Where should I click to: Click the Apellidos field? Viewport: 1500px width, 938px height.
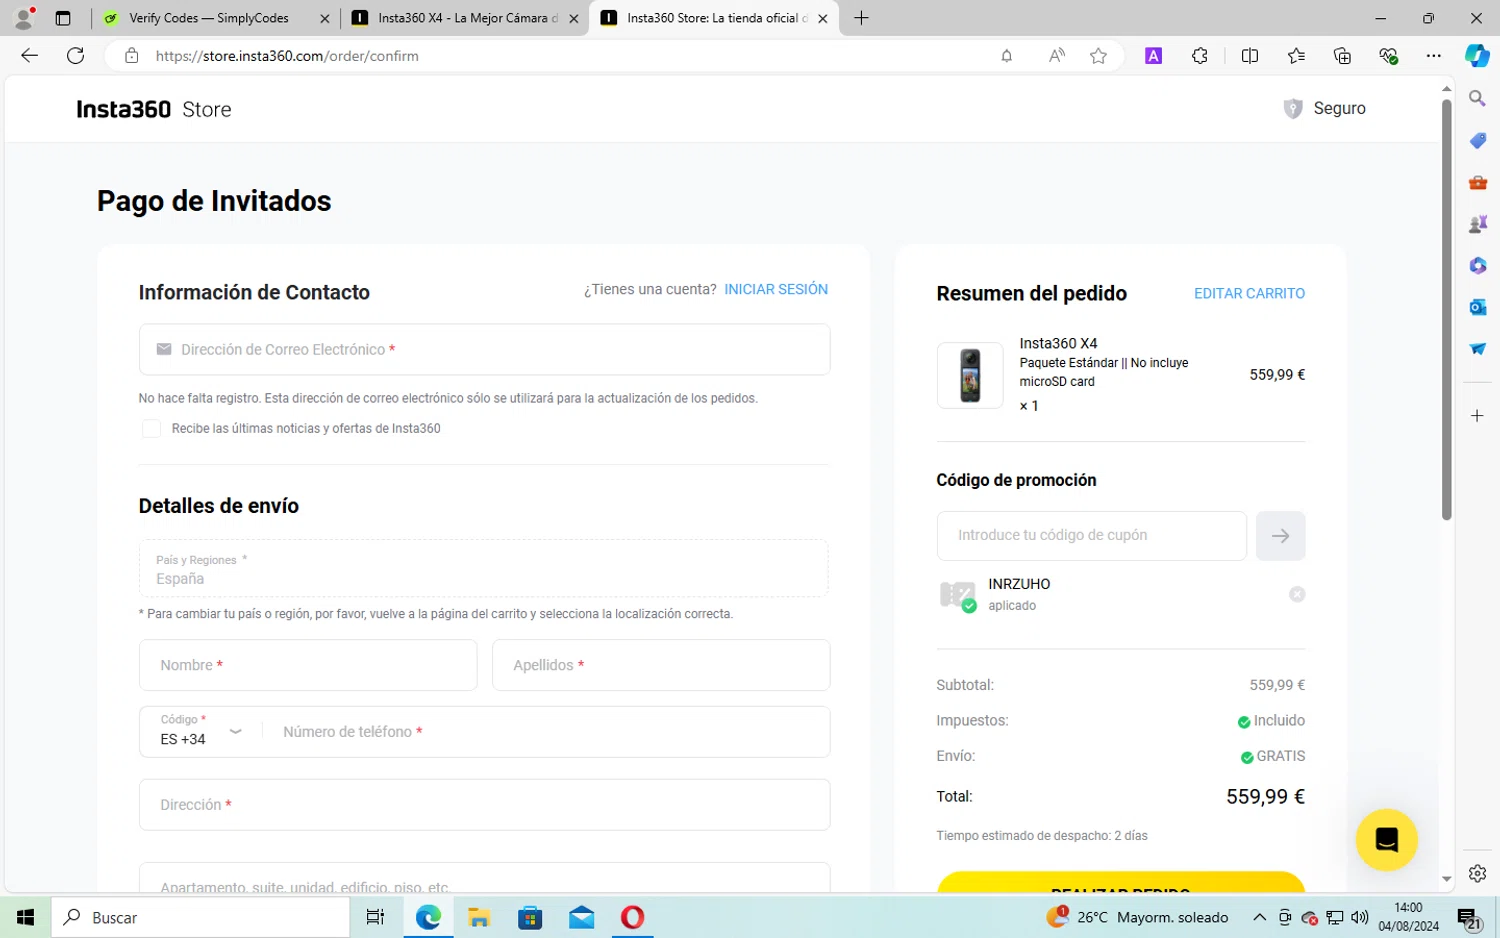click(661, 665)
